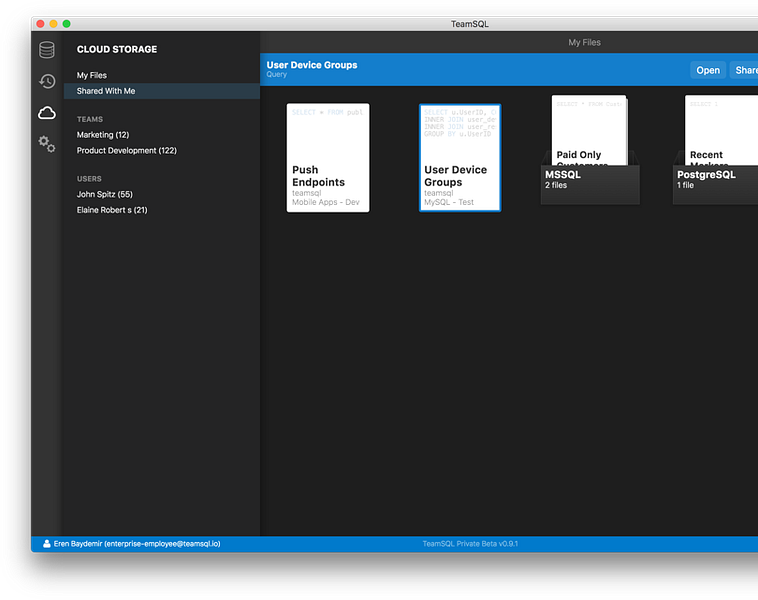Open the query history clock icon
Screen dimensions: 758x600
(47, 81)
